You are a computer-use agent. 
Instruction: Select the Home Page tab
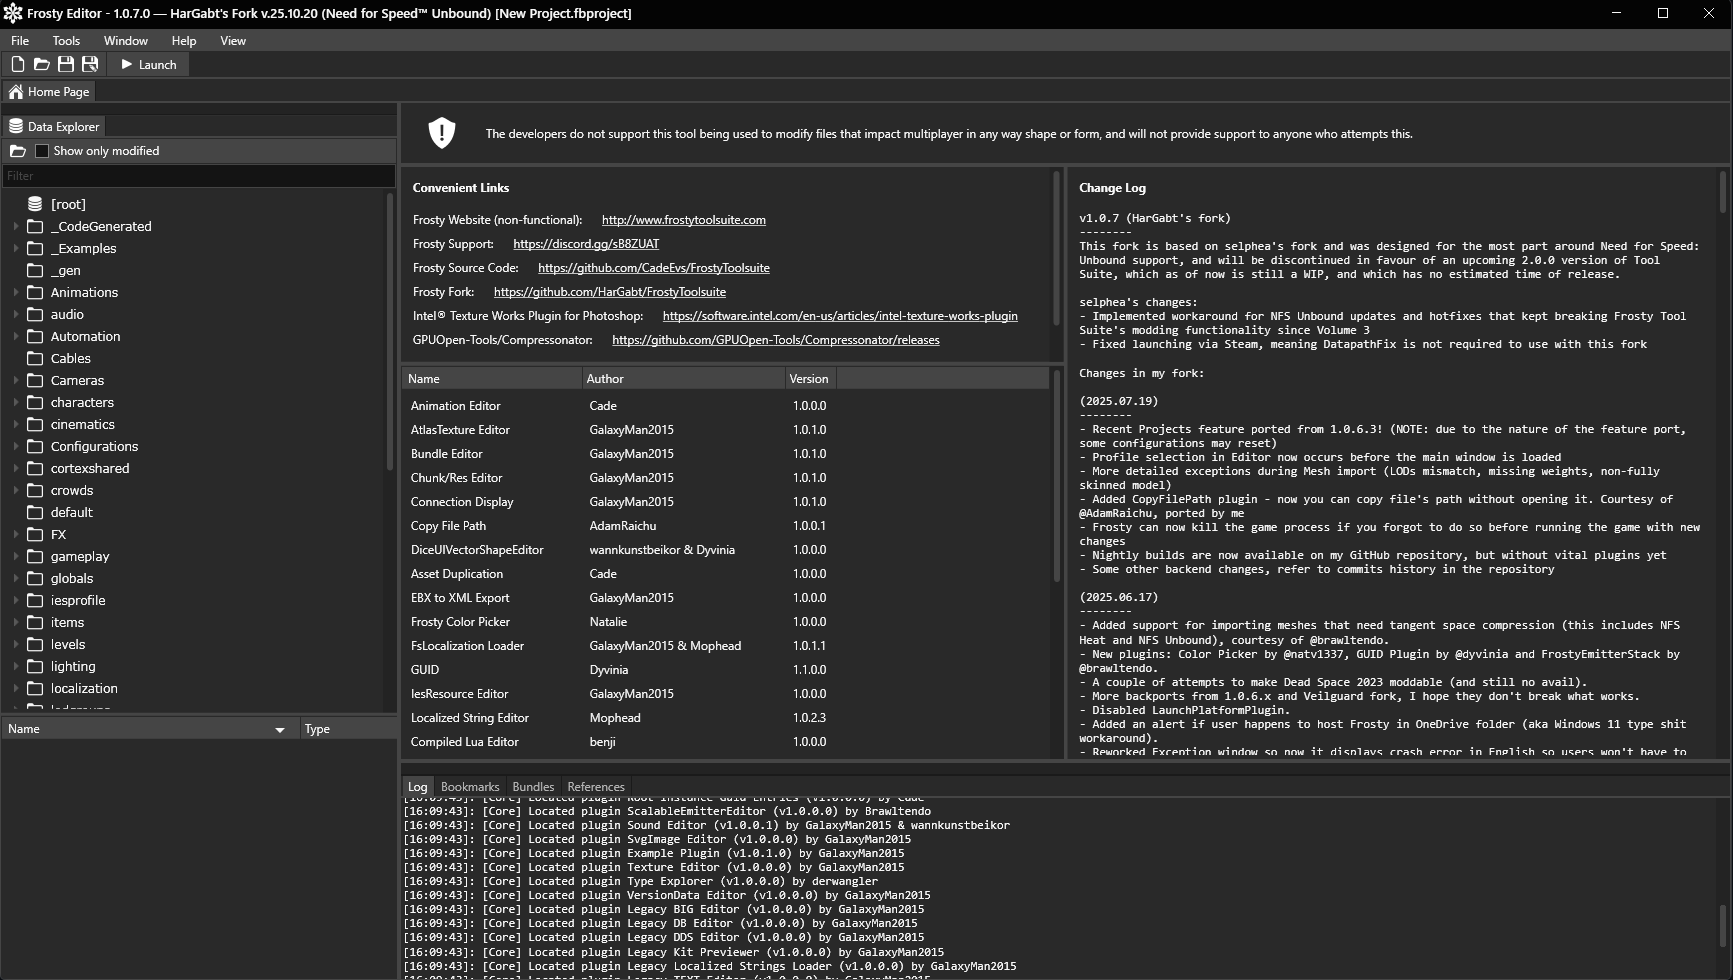[49, 92]
